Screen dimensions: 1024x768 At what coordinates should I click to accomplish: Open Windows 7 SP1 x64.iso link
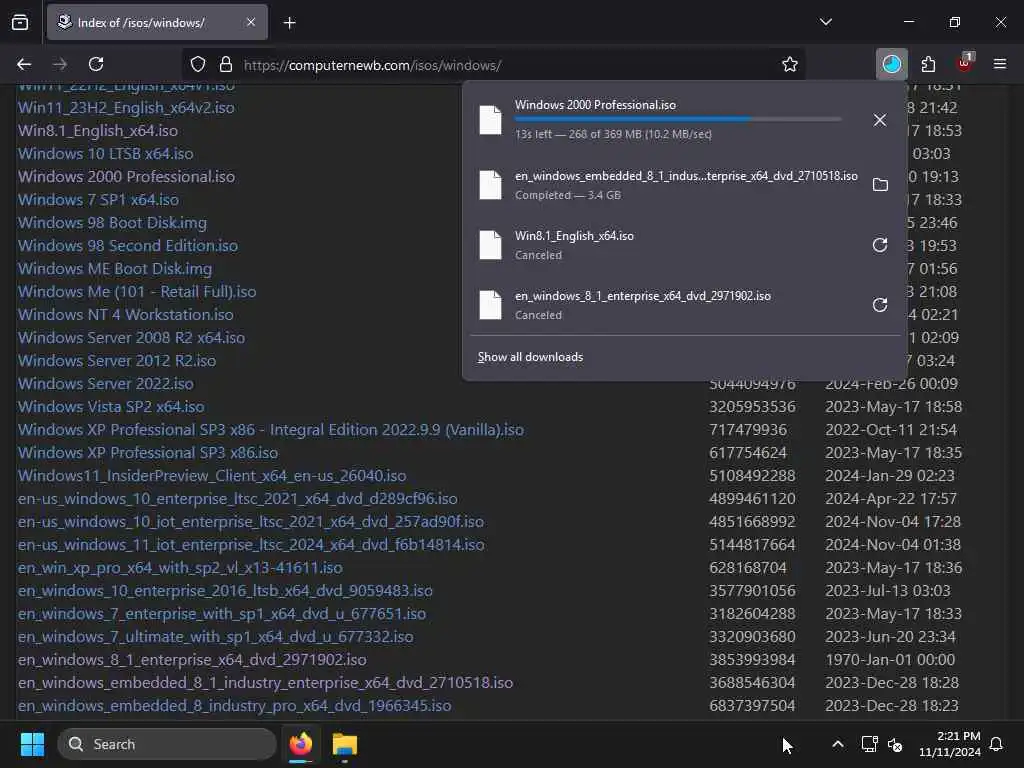point(99,199)
